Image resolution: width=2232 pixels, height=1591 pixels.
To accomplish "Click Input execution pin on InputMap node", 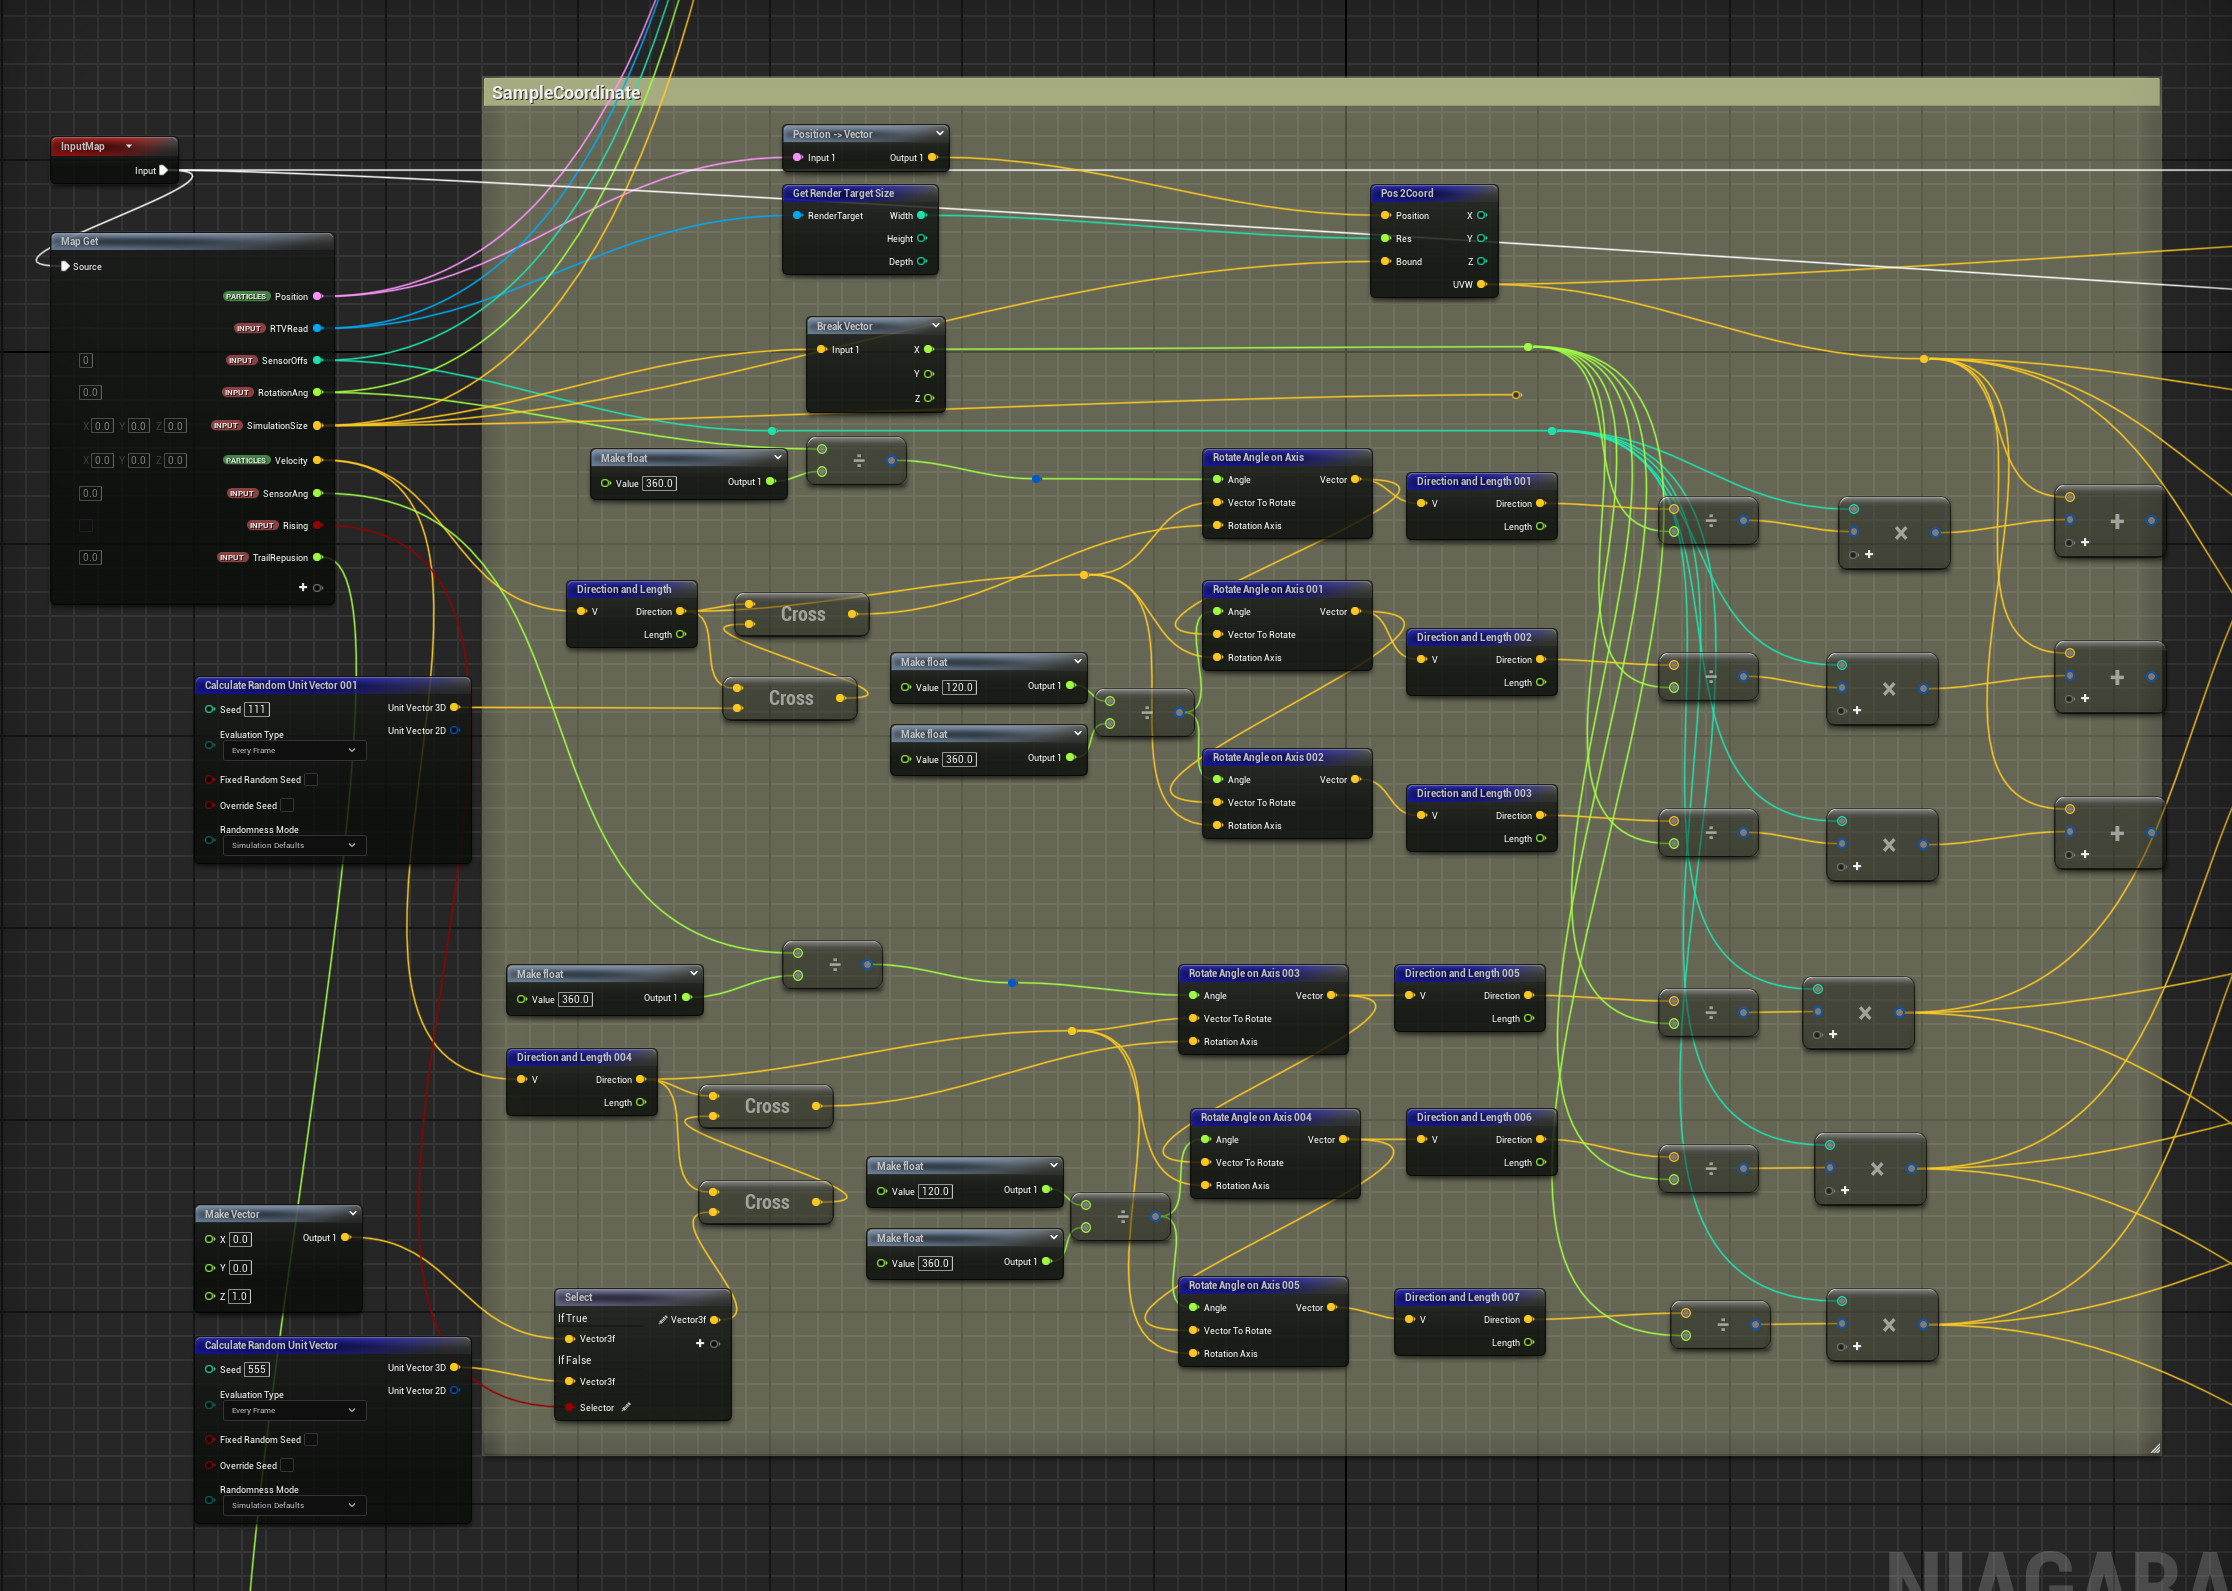I will point(164,171).
